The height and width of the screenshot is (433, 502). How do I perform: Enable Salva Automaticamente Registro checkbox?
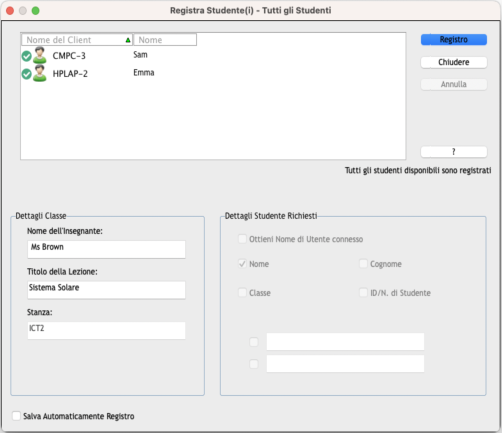point(16,416)
